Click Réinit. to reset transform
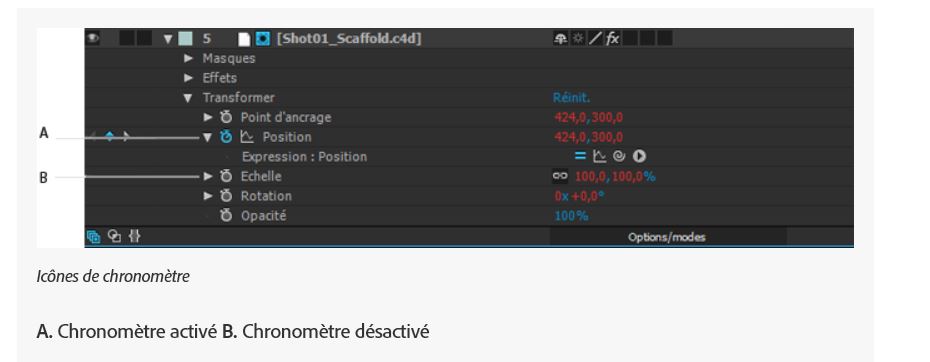The image size is (930, 362). point(571,98)
